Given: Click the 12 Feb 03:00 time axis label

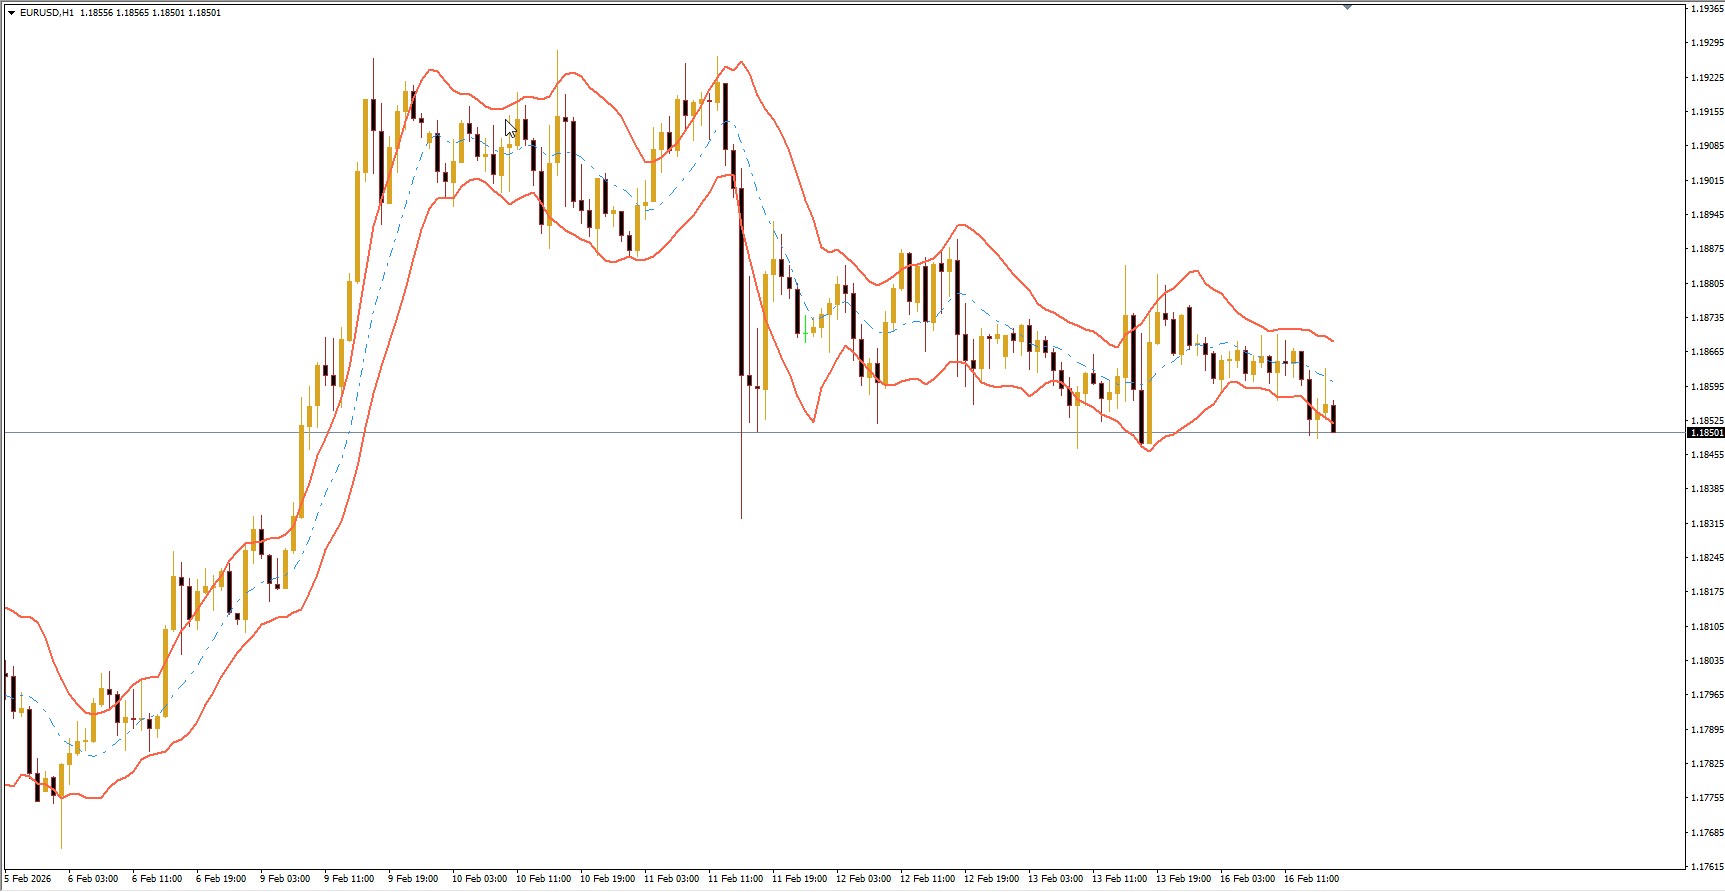Looking at the screenshot, I should click(x=863, y=879).
